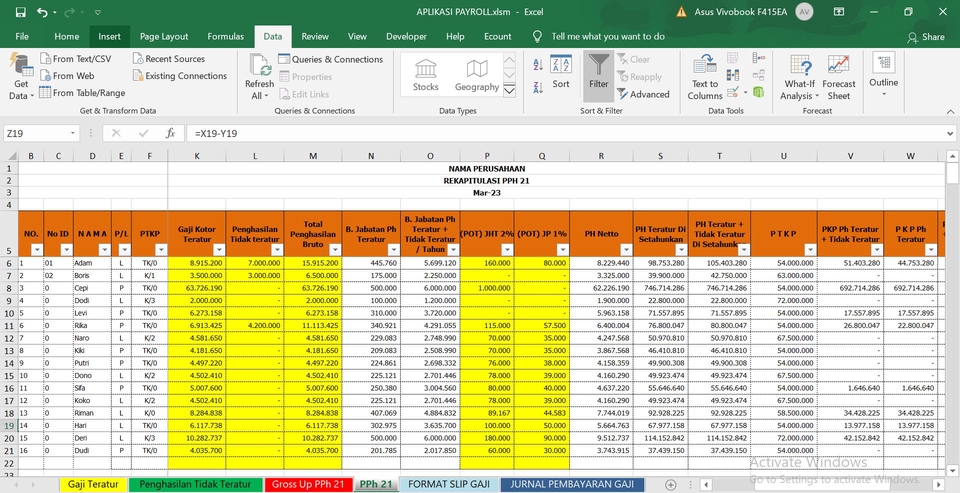Select the Stocks data type
The image size is (960, 493).
coord(426,75)
